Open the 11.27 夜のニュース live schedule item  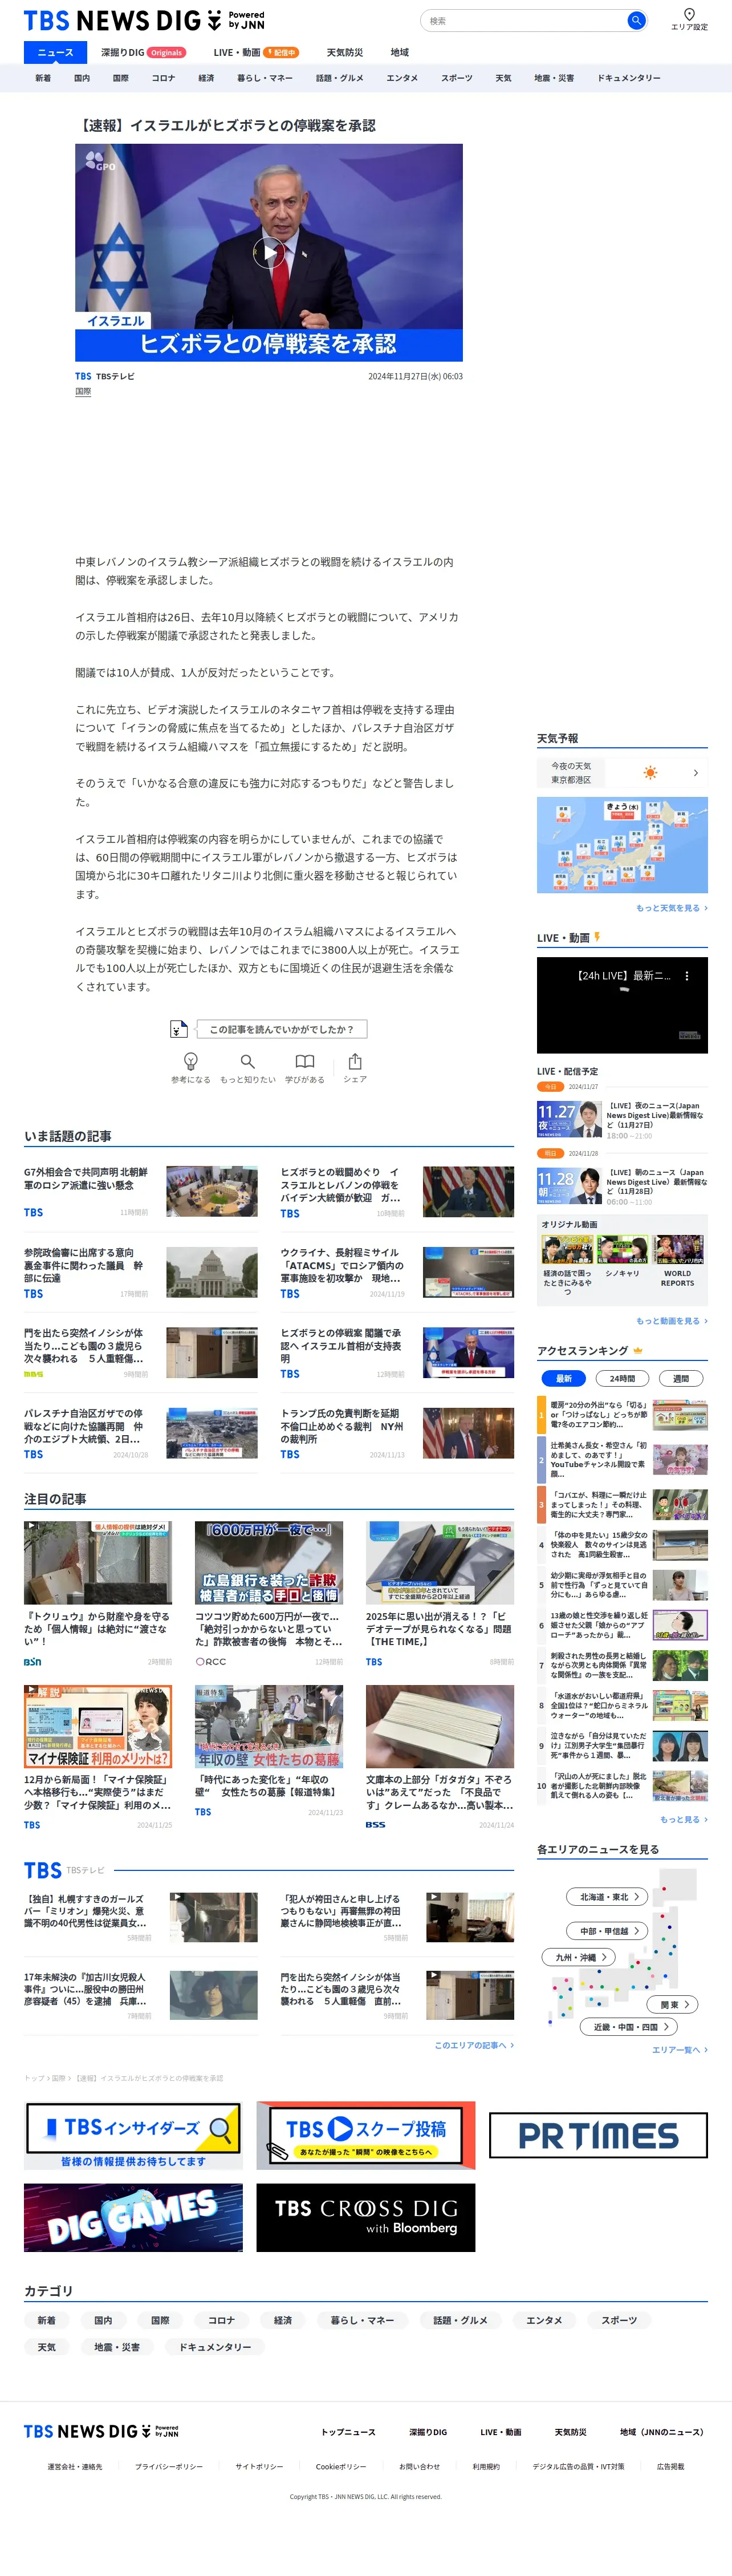[622, 1119]
